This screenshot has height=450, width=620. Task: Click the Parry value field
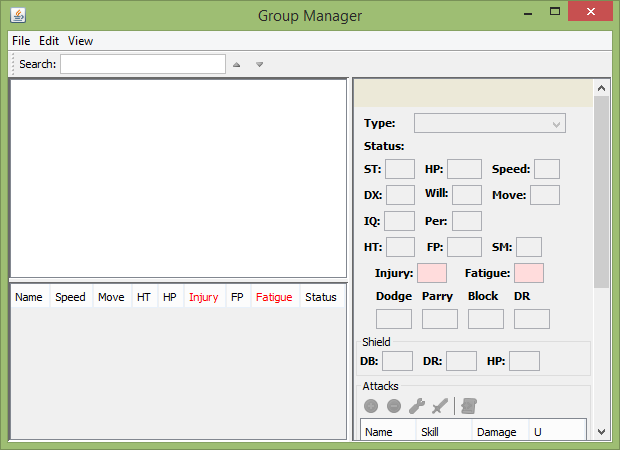tap(440, 319)
